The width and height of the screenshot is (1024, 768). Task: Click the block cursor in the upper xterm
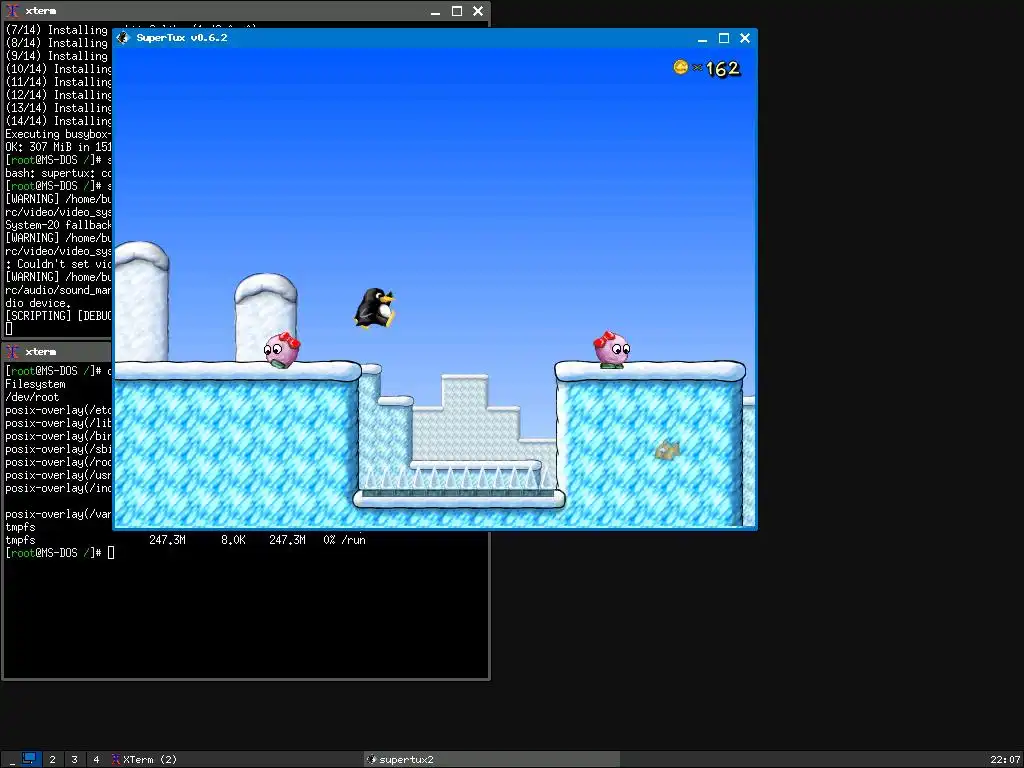coord(8,329)
